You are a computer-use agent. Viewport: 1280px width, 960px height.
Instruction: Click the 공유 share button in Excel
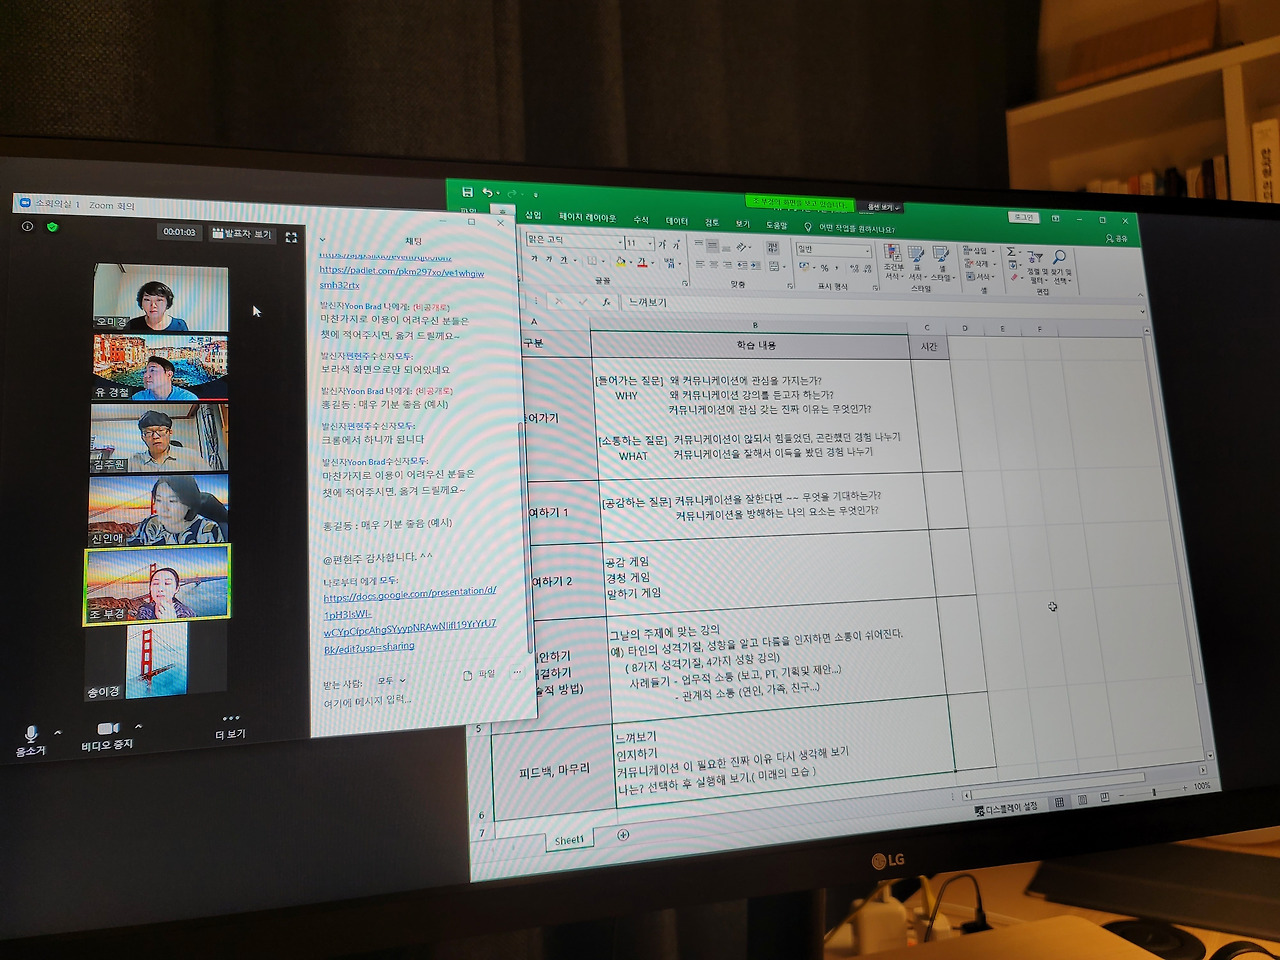click(1116, 238)
